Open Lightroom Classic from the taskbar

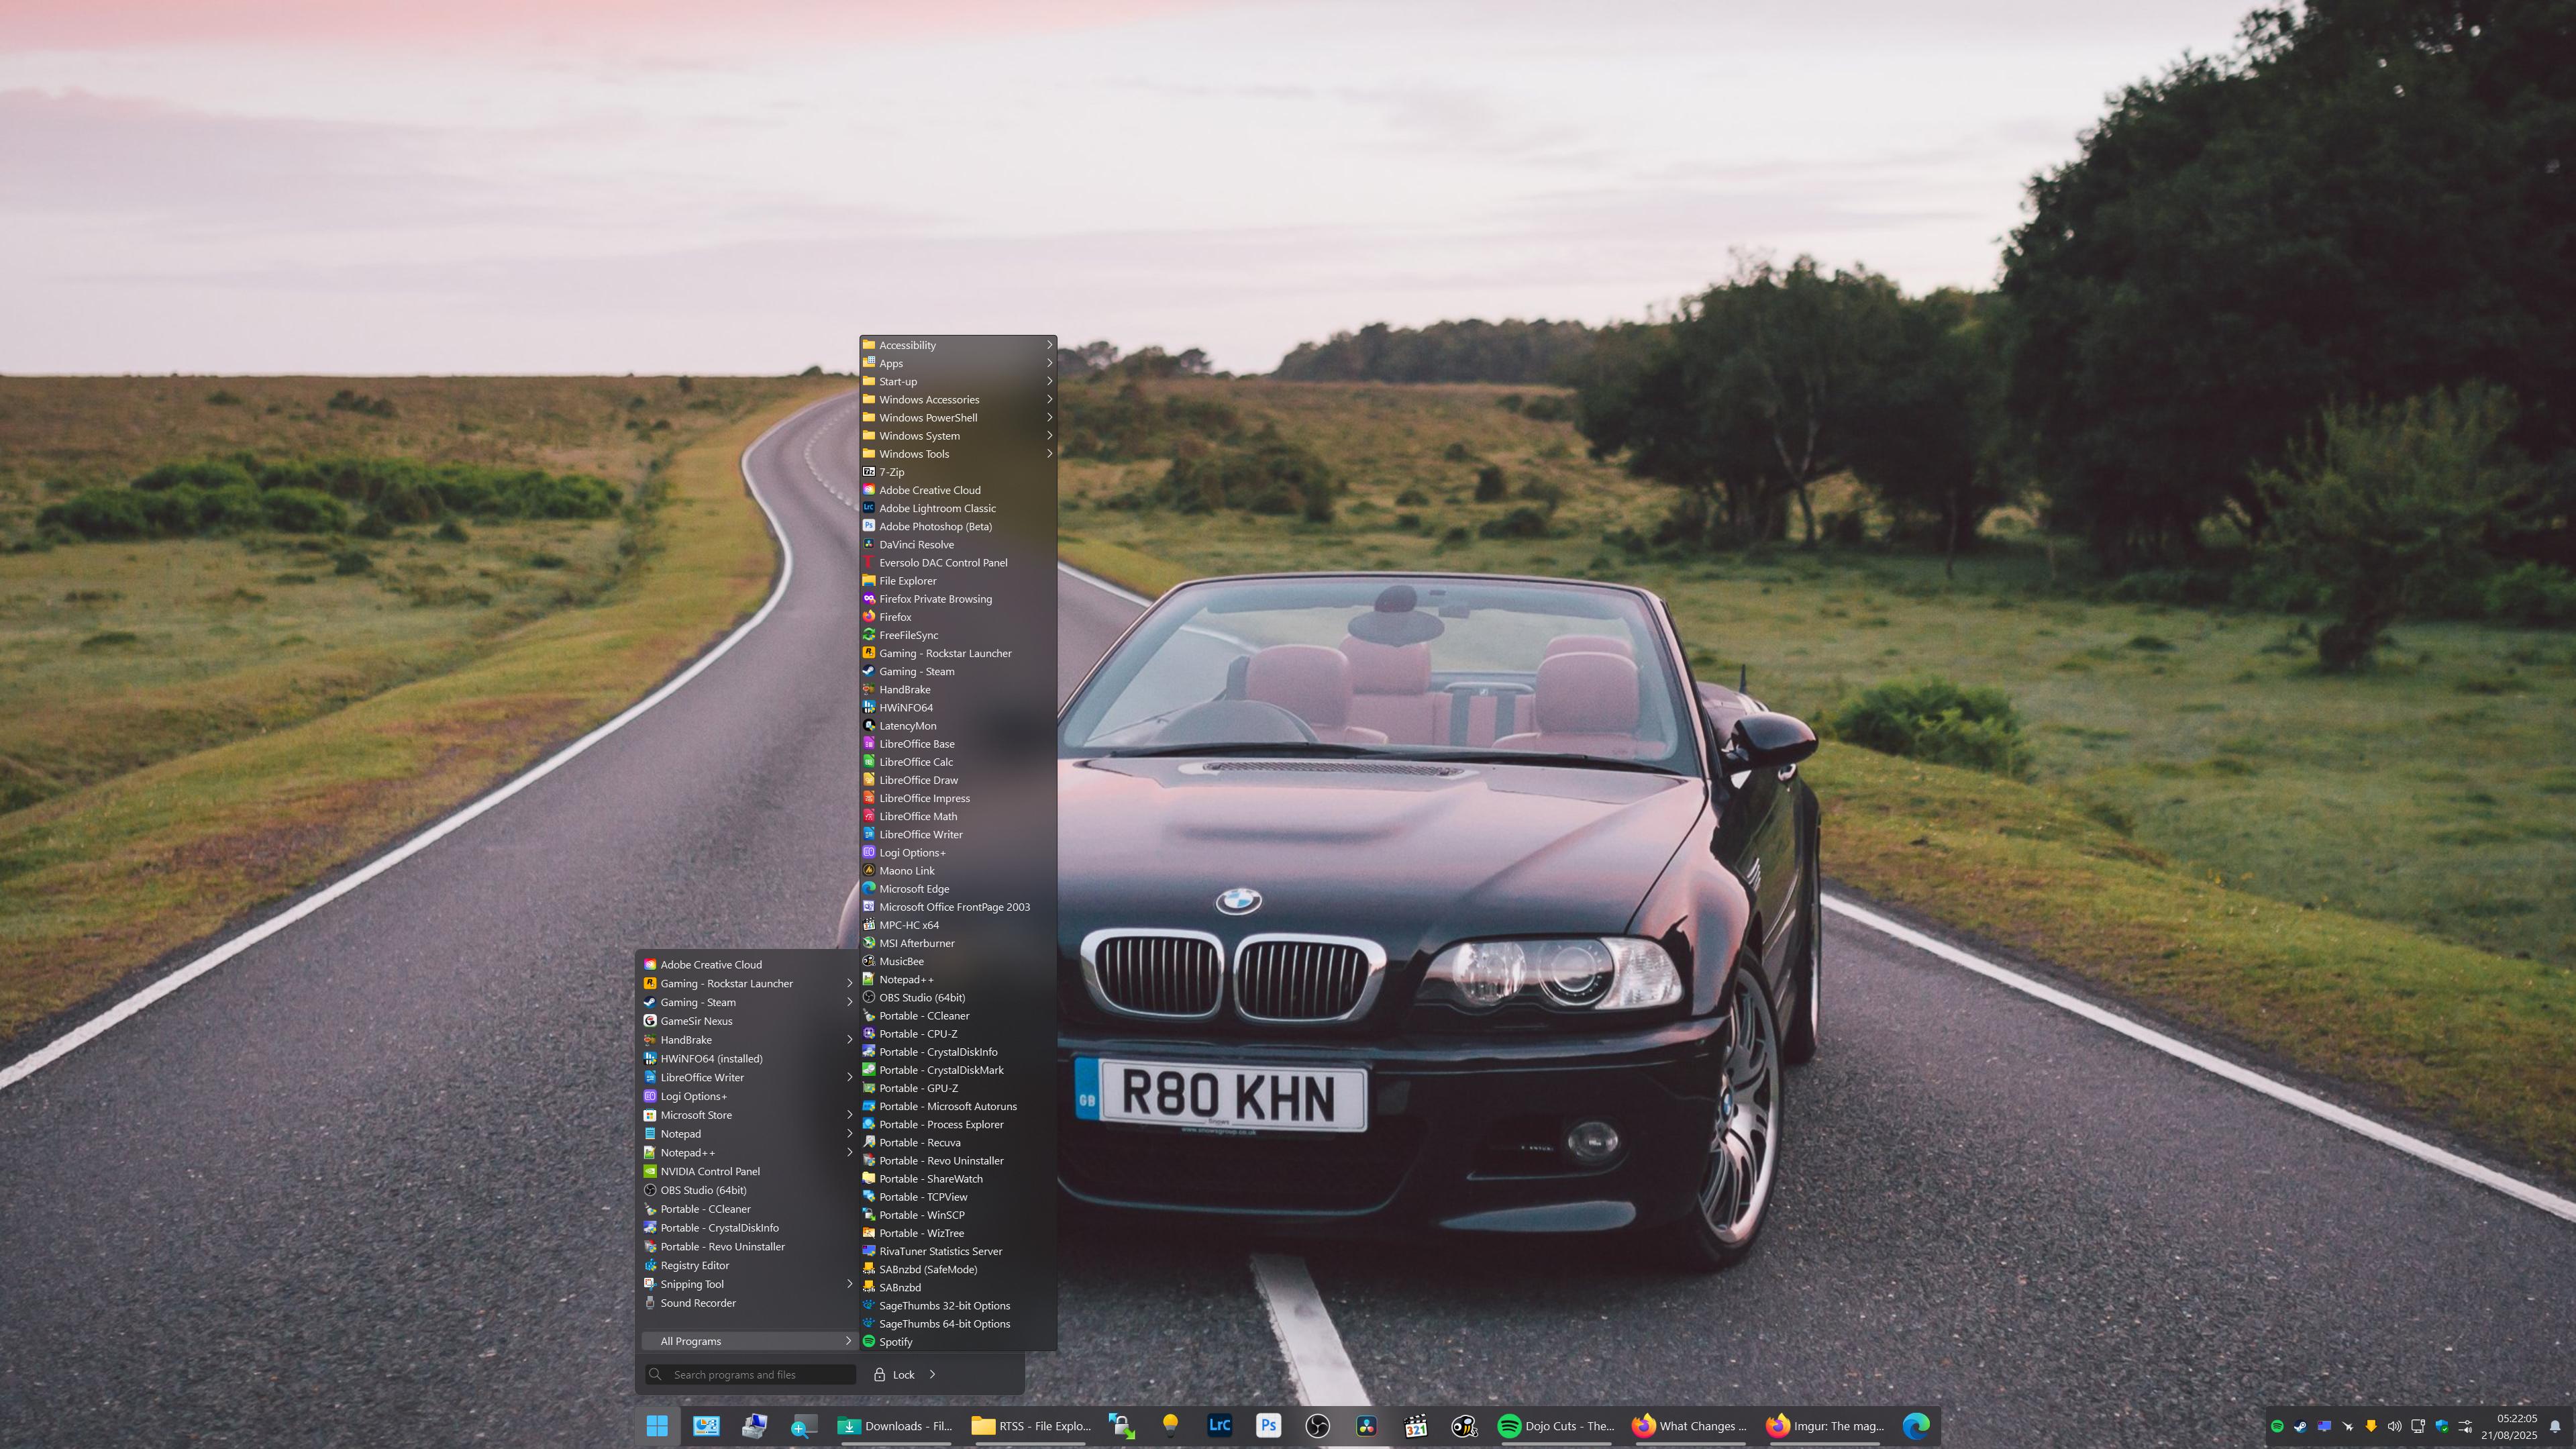pyautogui.click(x=1219, y=1426)
